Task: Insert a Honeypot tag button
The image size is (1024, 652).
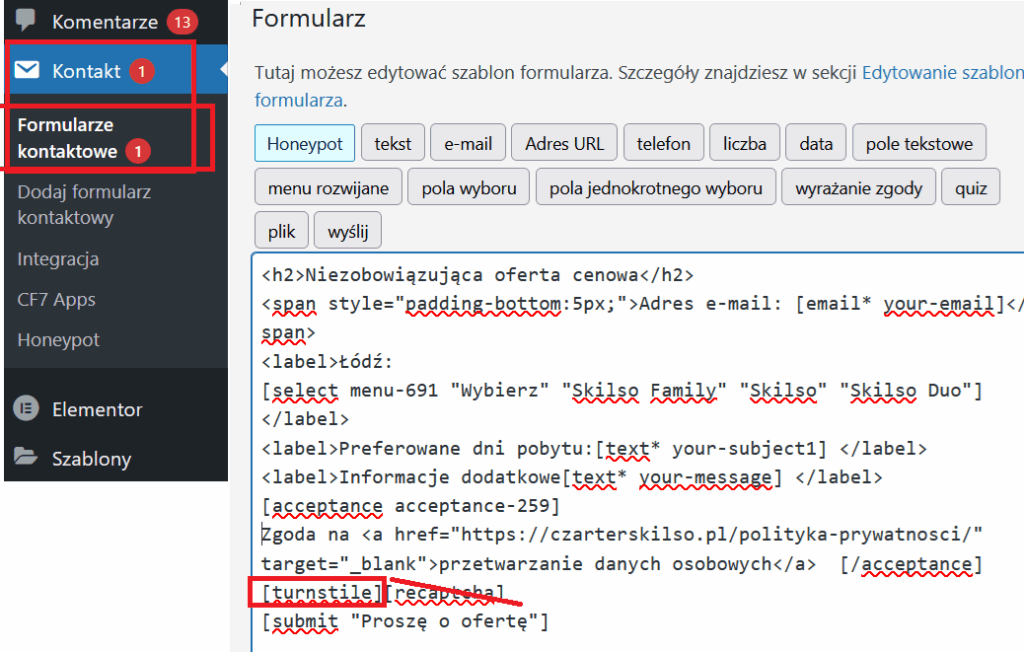Action: click(x=304, y=143)
